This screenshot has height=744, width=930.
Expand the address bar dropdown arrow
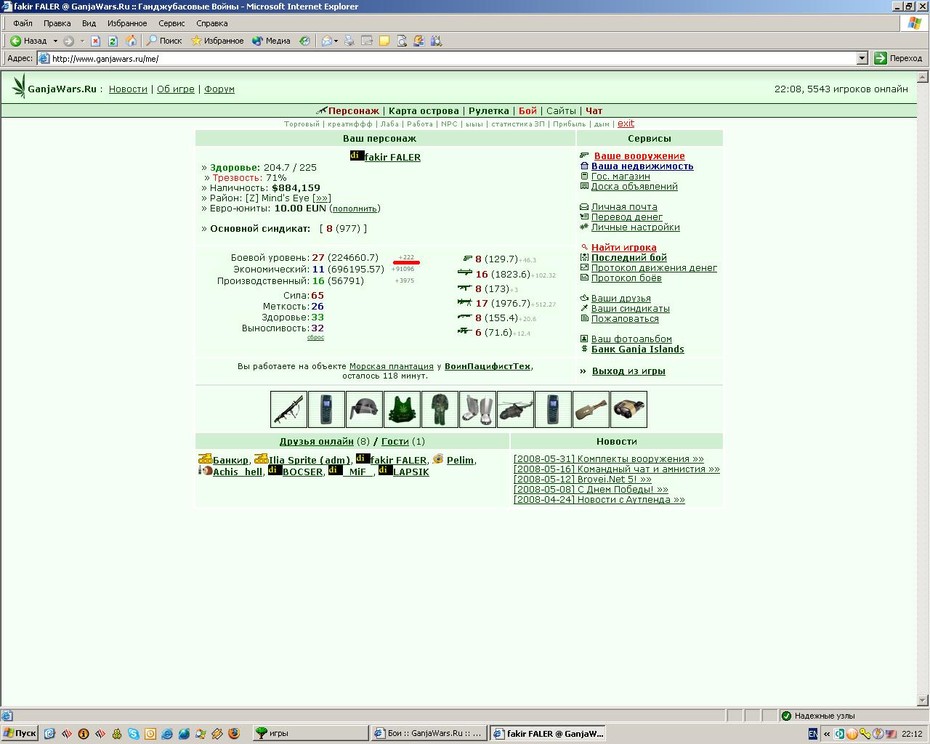pyautogui.click(x=862, y=58)
